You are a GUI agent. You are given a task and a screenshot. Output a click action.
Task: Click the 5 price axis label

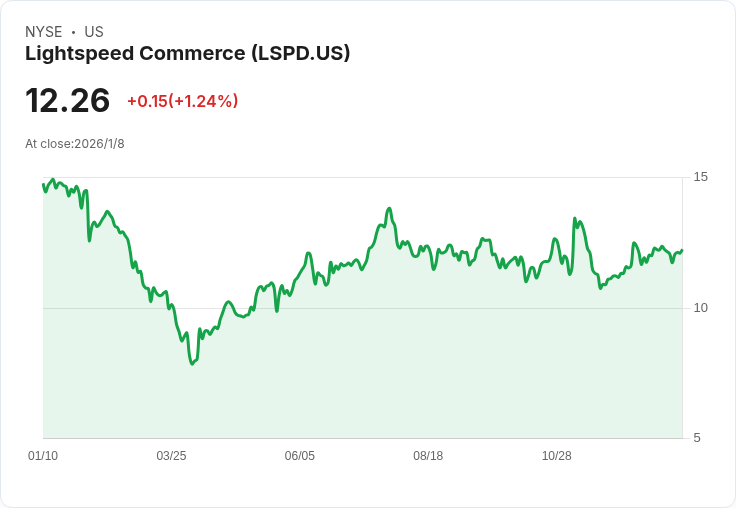coord(697,438)
